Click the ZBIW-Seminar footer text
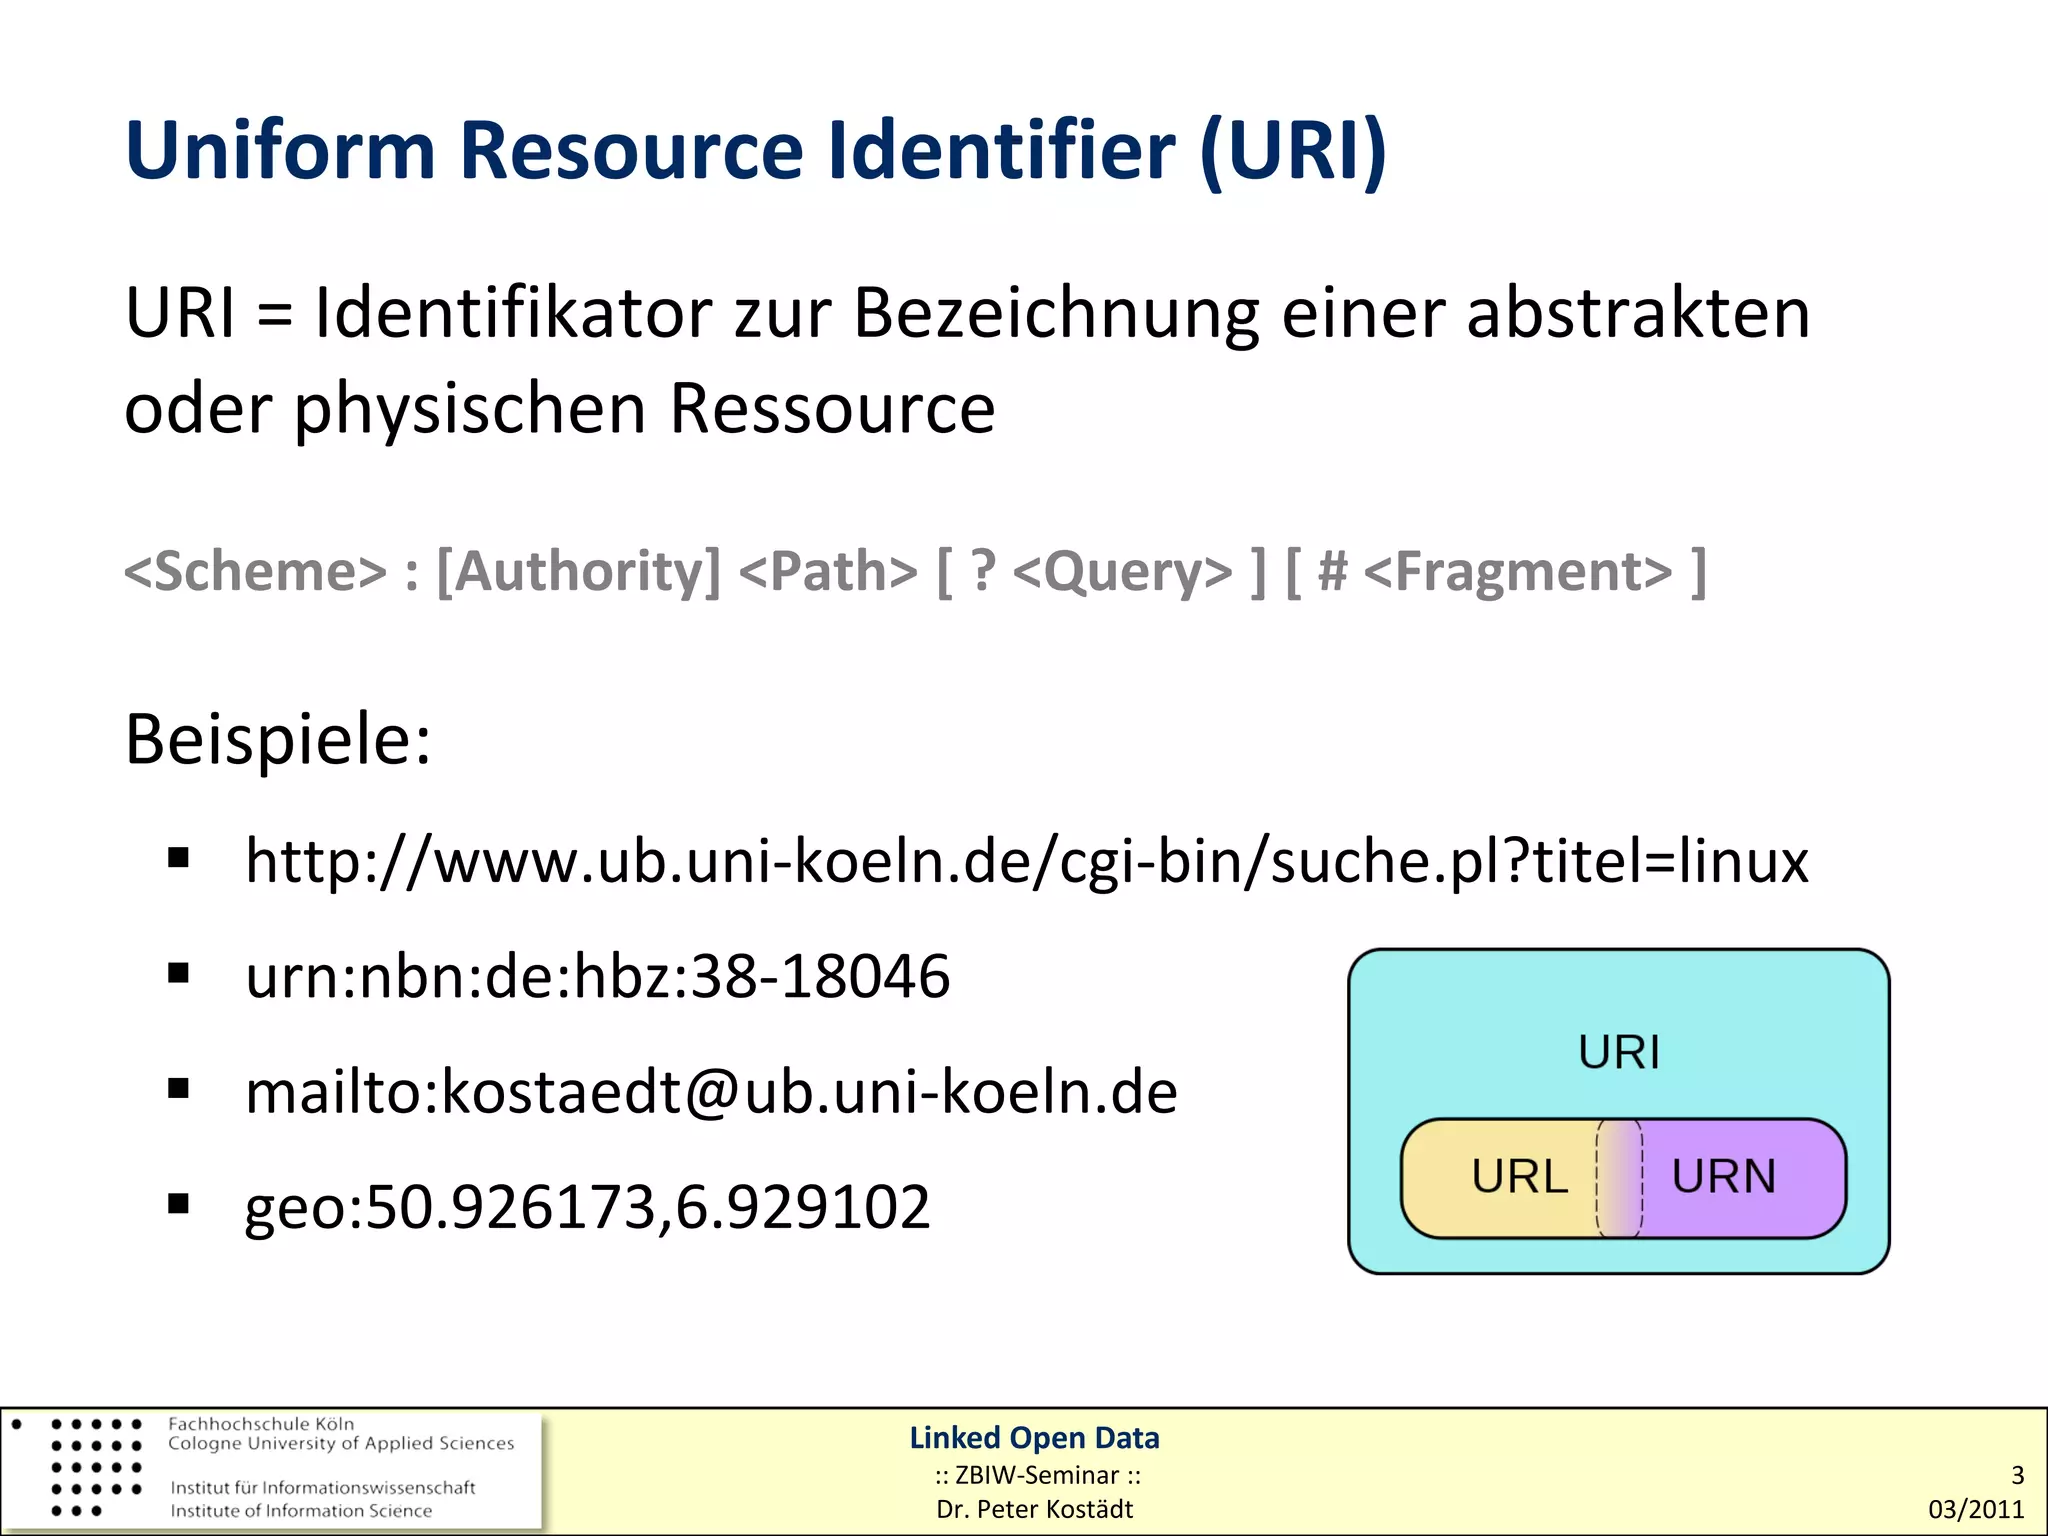 click(x=1037, y=1475)
